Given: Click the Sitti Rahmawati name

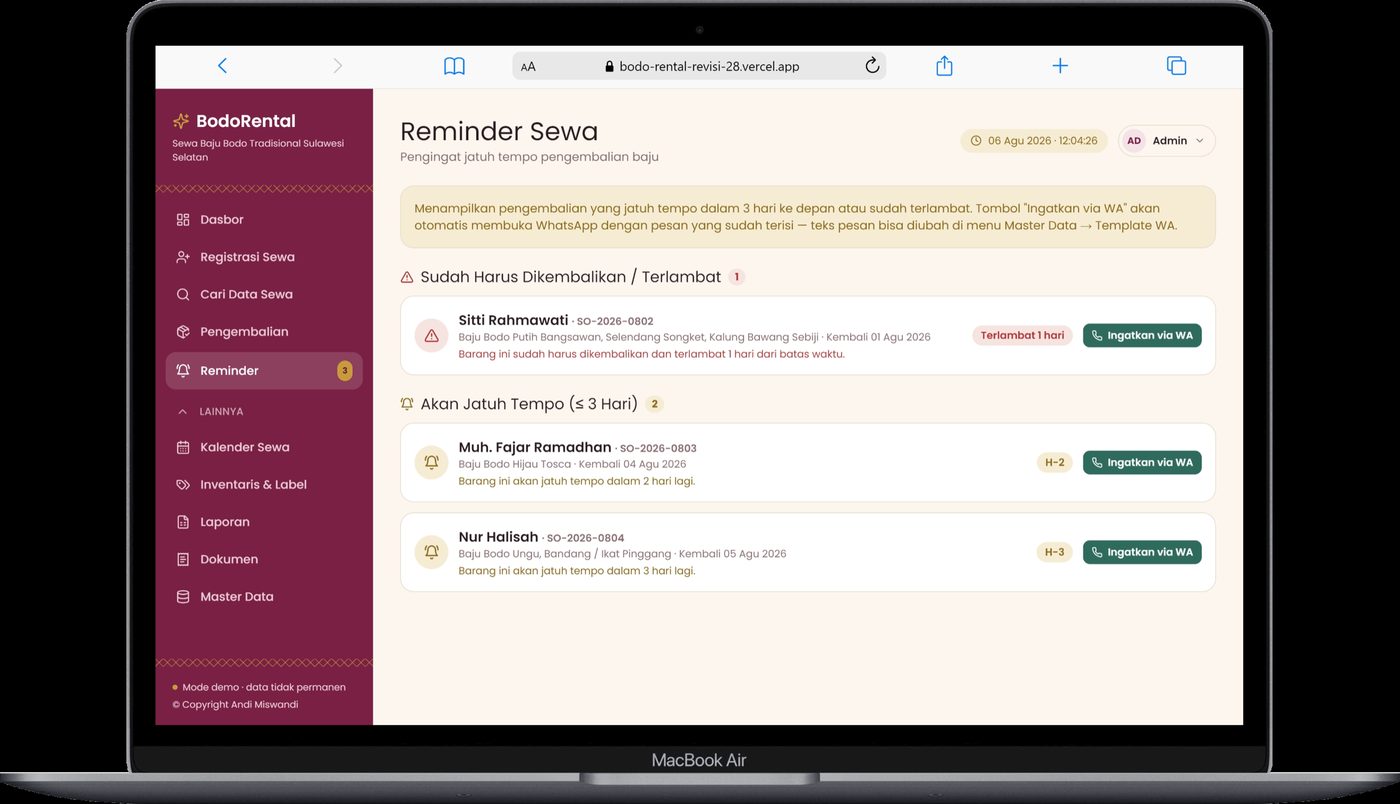Looking at the screenshot, I should 513,320.
